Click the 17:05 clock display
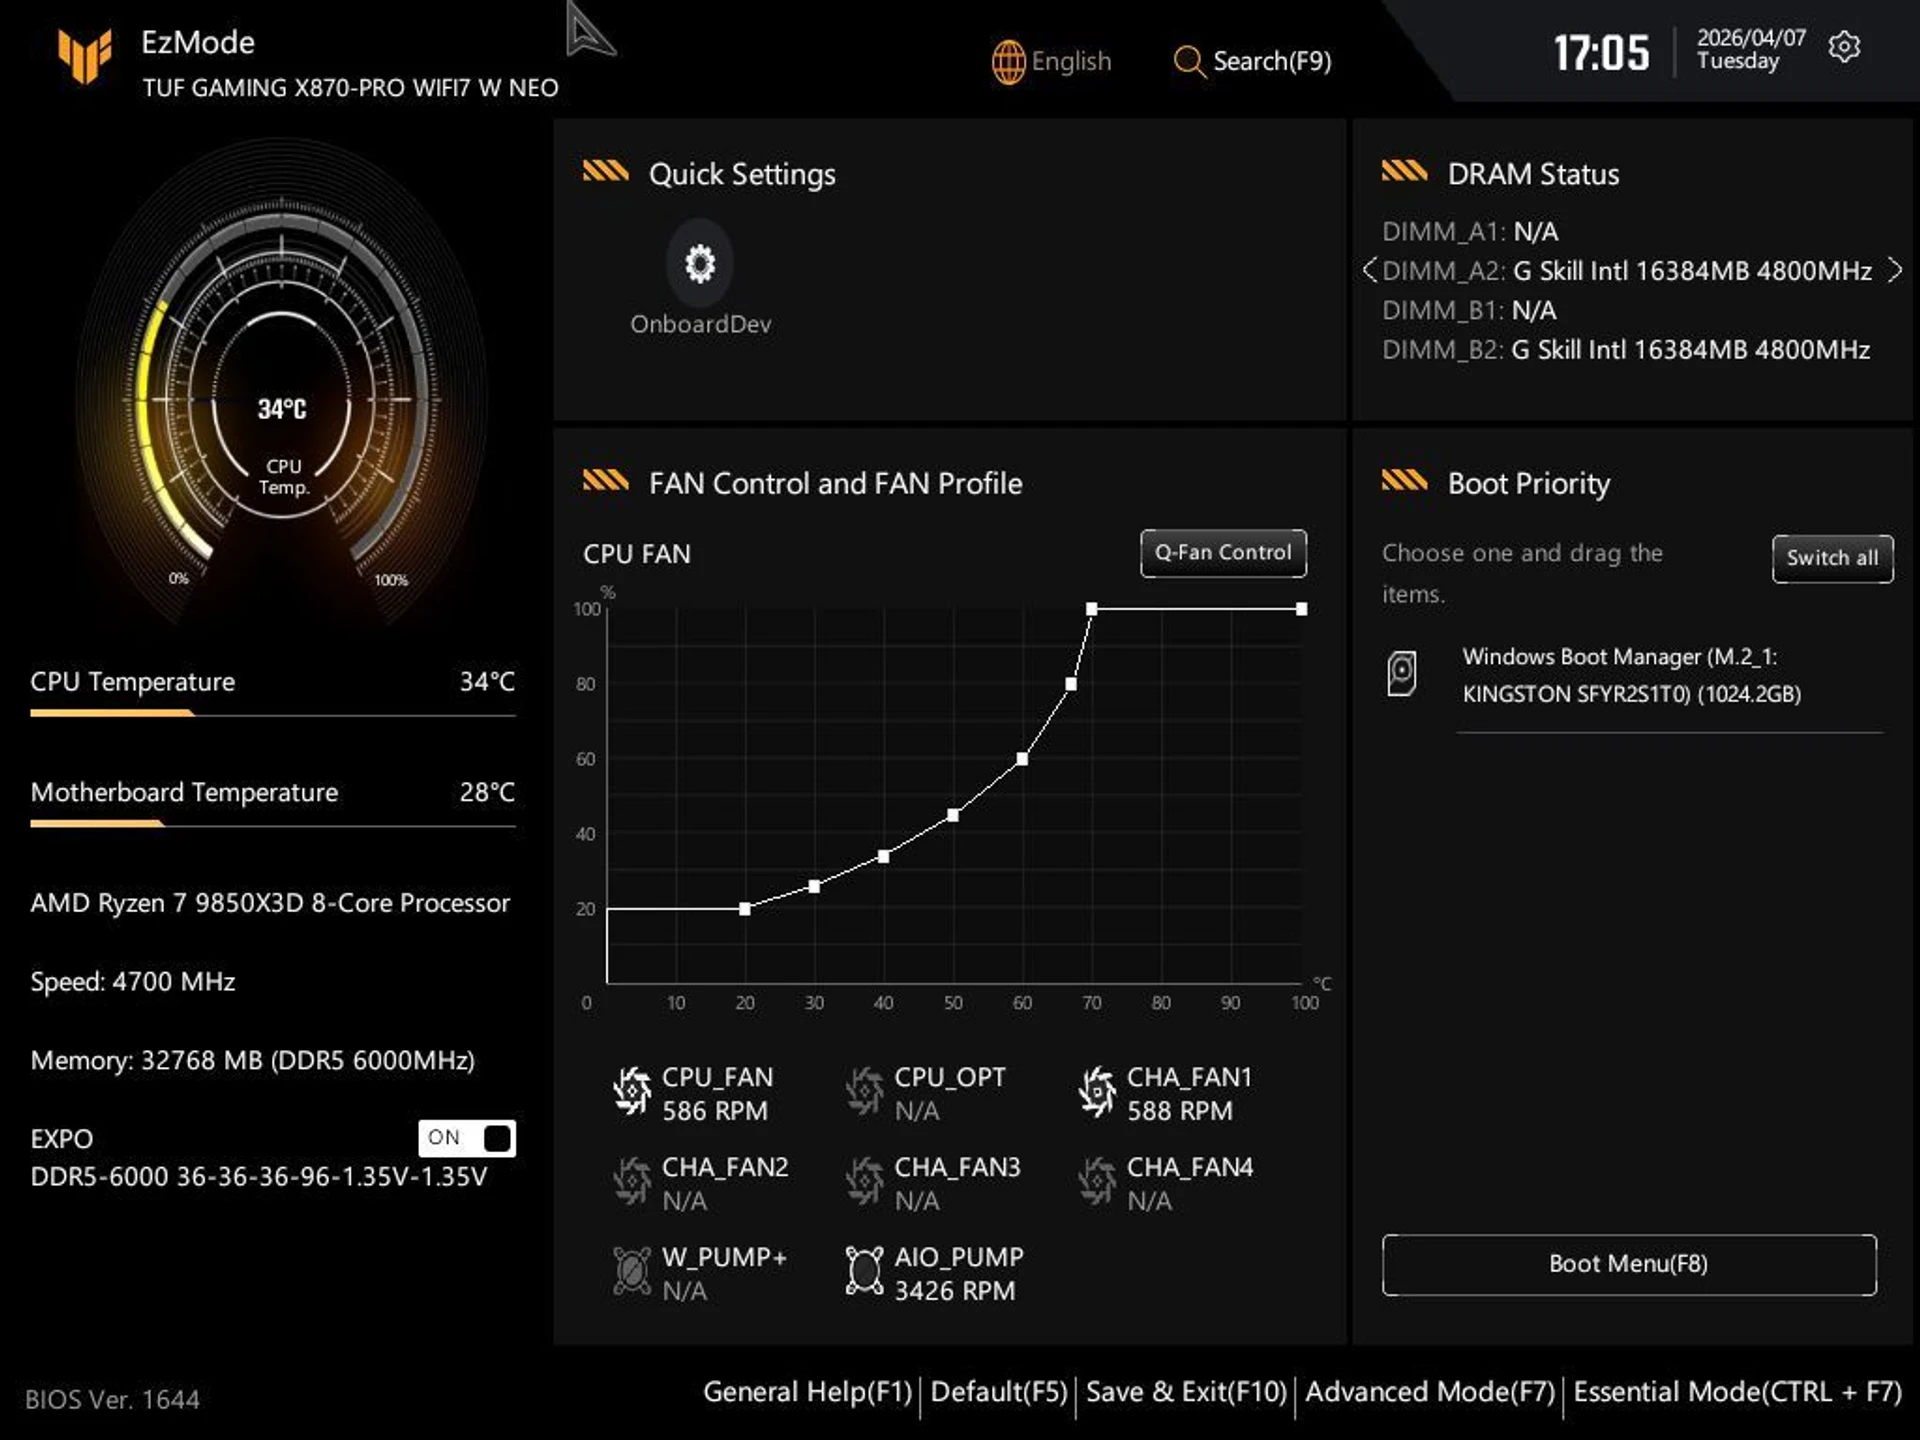1920x1440 pixels. pyautogui.click(x=1601, y=53)
